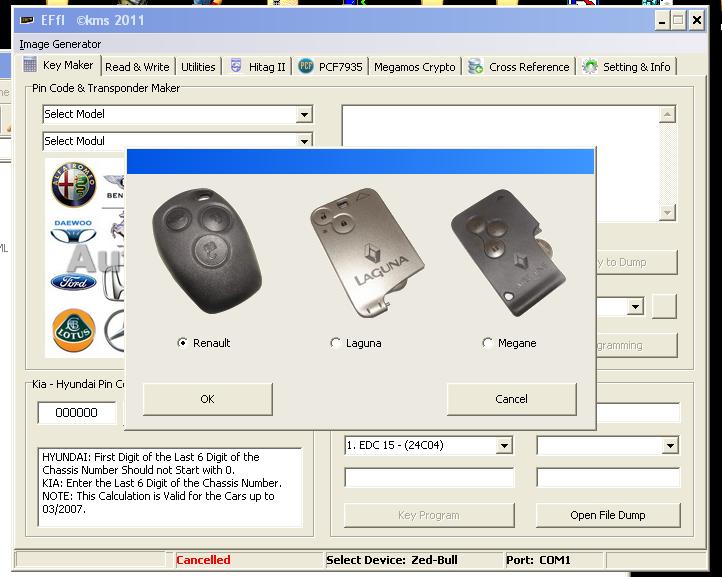
Task: Choose the Megane radio option
Action: tap(487, 343)
